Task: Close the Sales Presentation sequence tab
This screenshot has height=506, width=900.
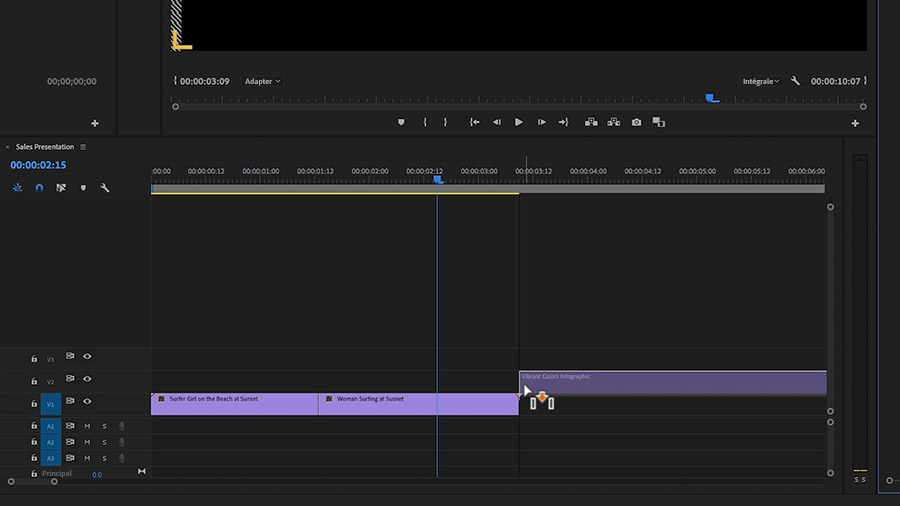Action: pyautogui.click(x=7, y=147)
